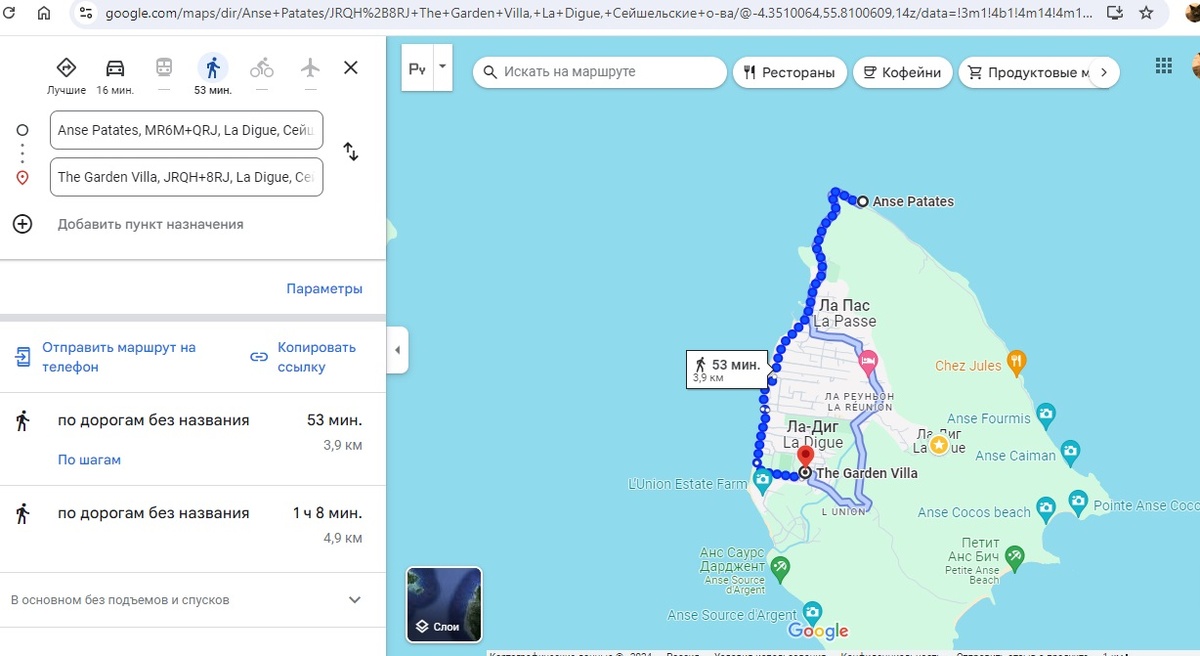Screen dimensions: 1200x656
Task: Click the Anse Cocos beach camera marker
Action: 1045,507
